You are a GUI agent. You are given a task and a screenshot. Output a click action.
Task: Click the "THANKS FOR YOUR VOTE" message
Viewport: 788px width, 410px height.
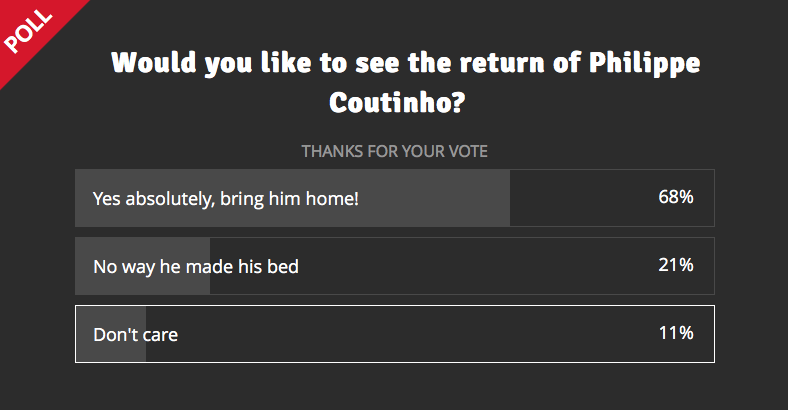pos(395,151)
